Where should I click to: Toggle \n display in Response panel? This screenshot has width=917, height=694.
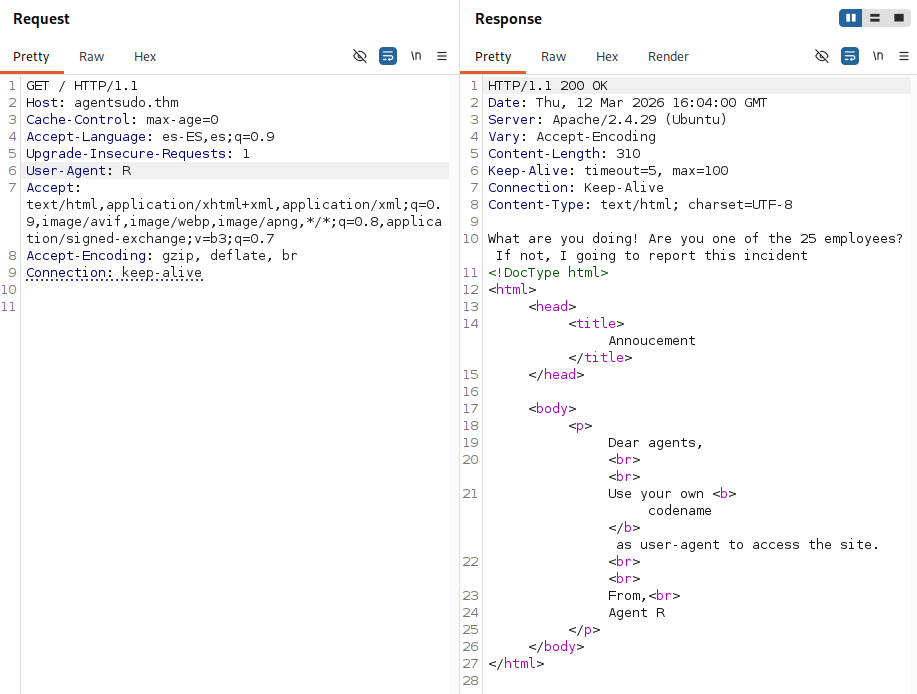coord(878,56)
